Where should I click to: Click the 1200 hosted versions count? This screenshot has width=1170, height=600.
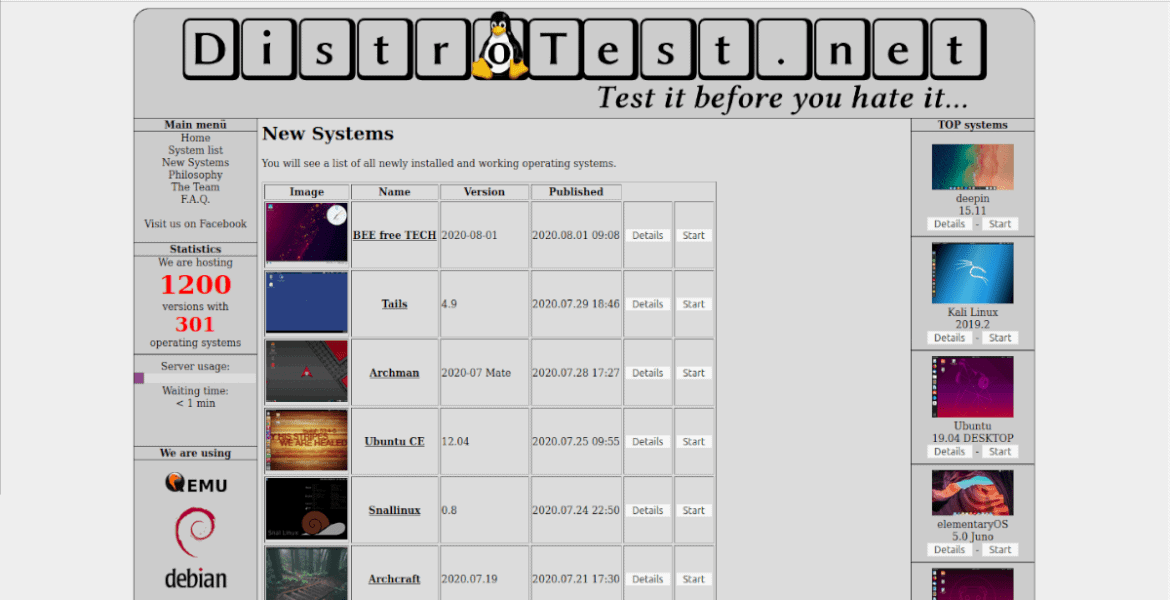[x=195, y=284]
